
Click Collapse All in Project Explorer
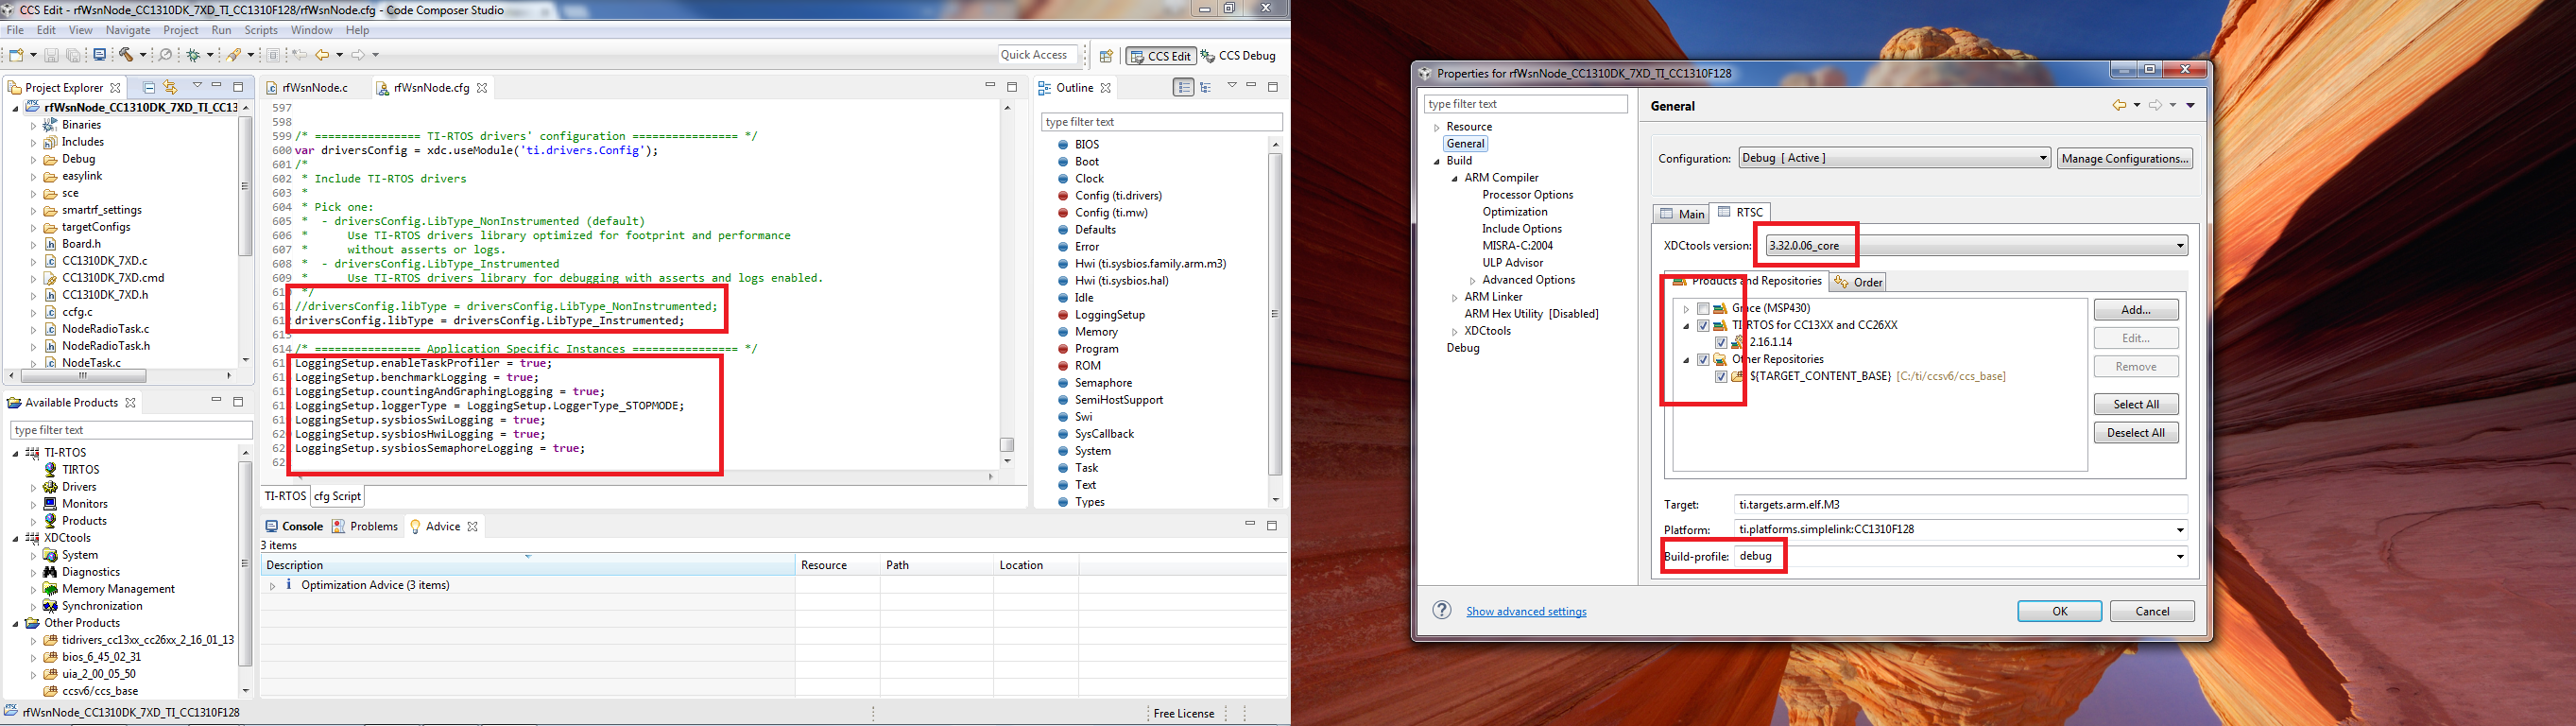[149, 87]
